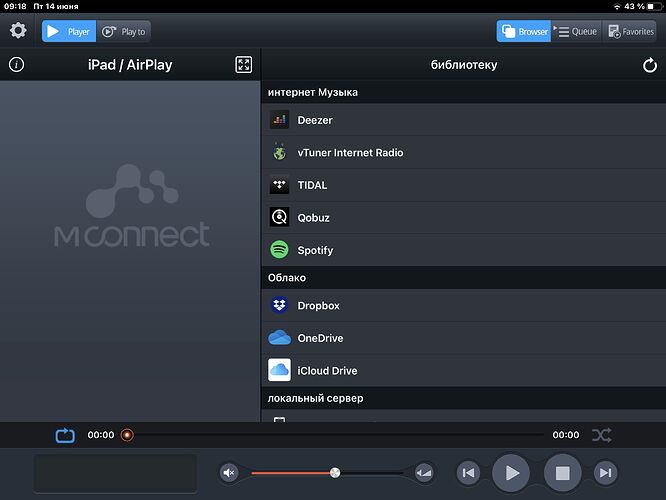Open the Browser tab
Screen dimensions: 666x500
click(x=524, y=31)
